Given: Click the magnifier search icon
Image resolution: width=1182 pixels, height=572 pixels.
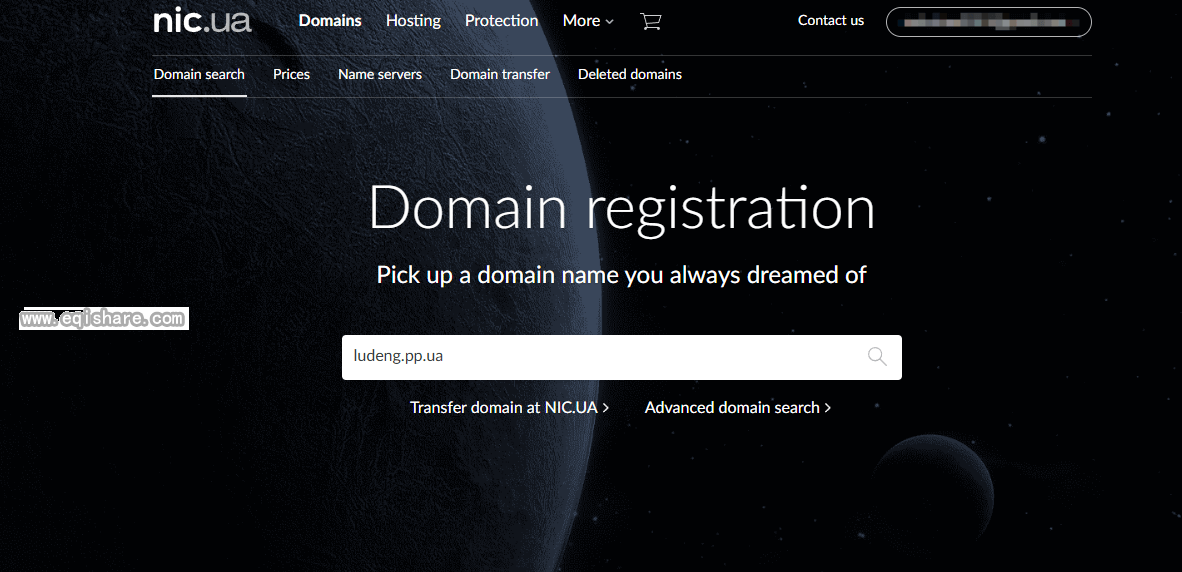Looking at the screenshot, I should coord(877,357).
